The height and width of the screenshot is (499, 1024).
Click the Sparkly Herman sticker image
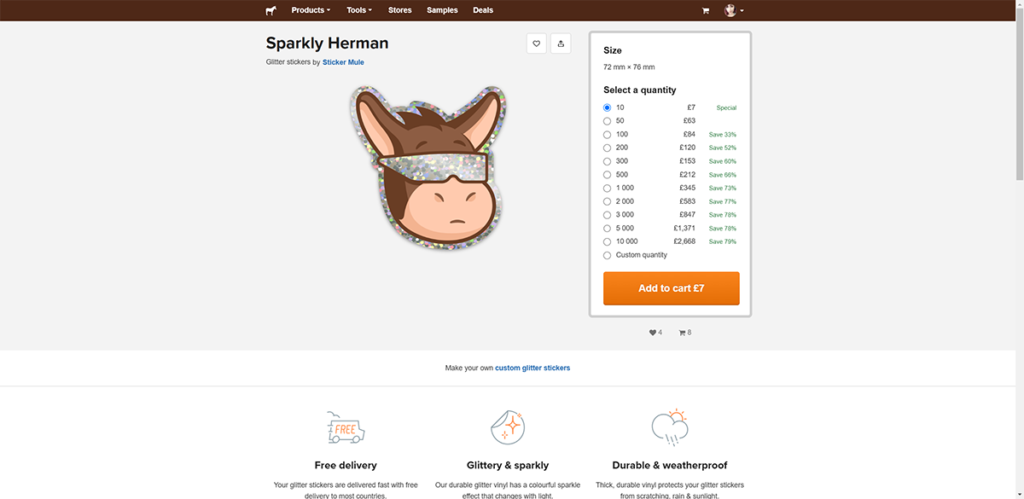point(428,169)
